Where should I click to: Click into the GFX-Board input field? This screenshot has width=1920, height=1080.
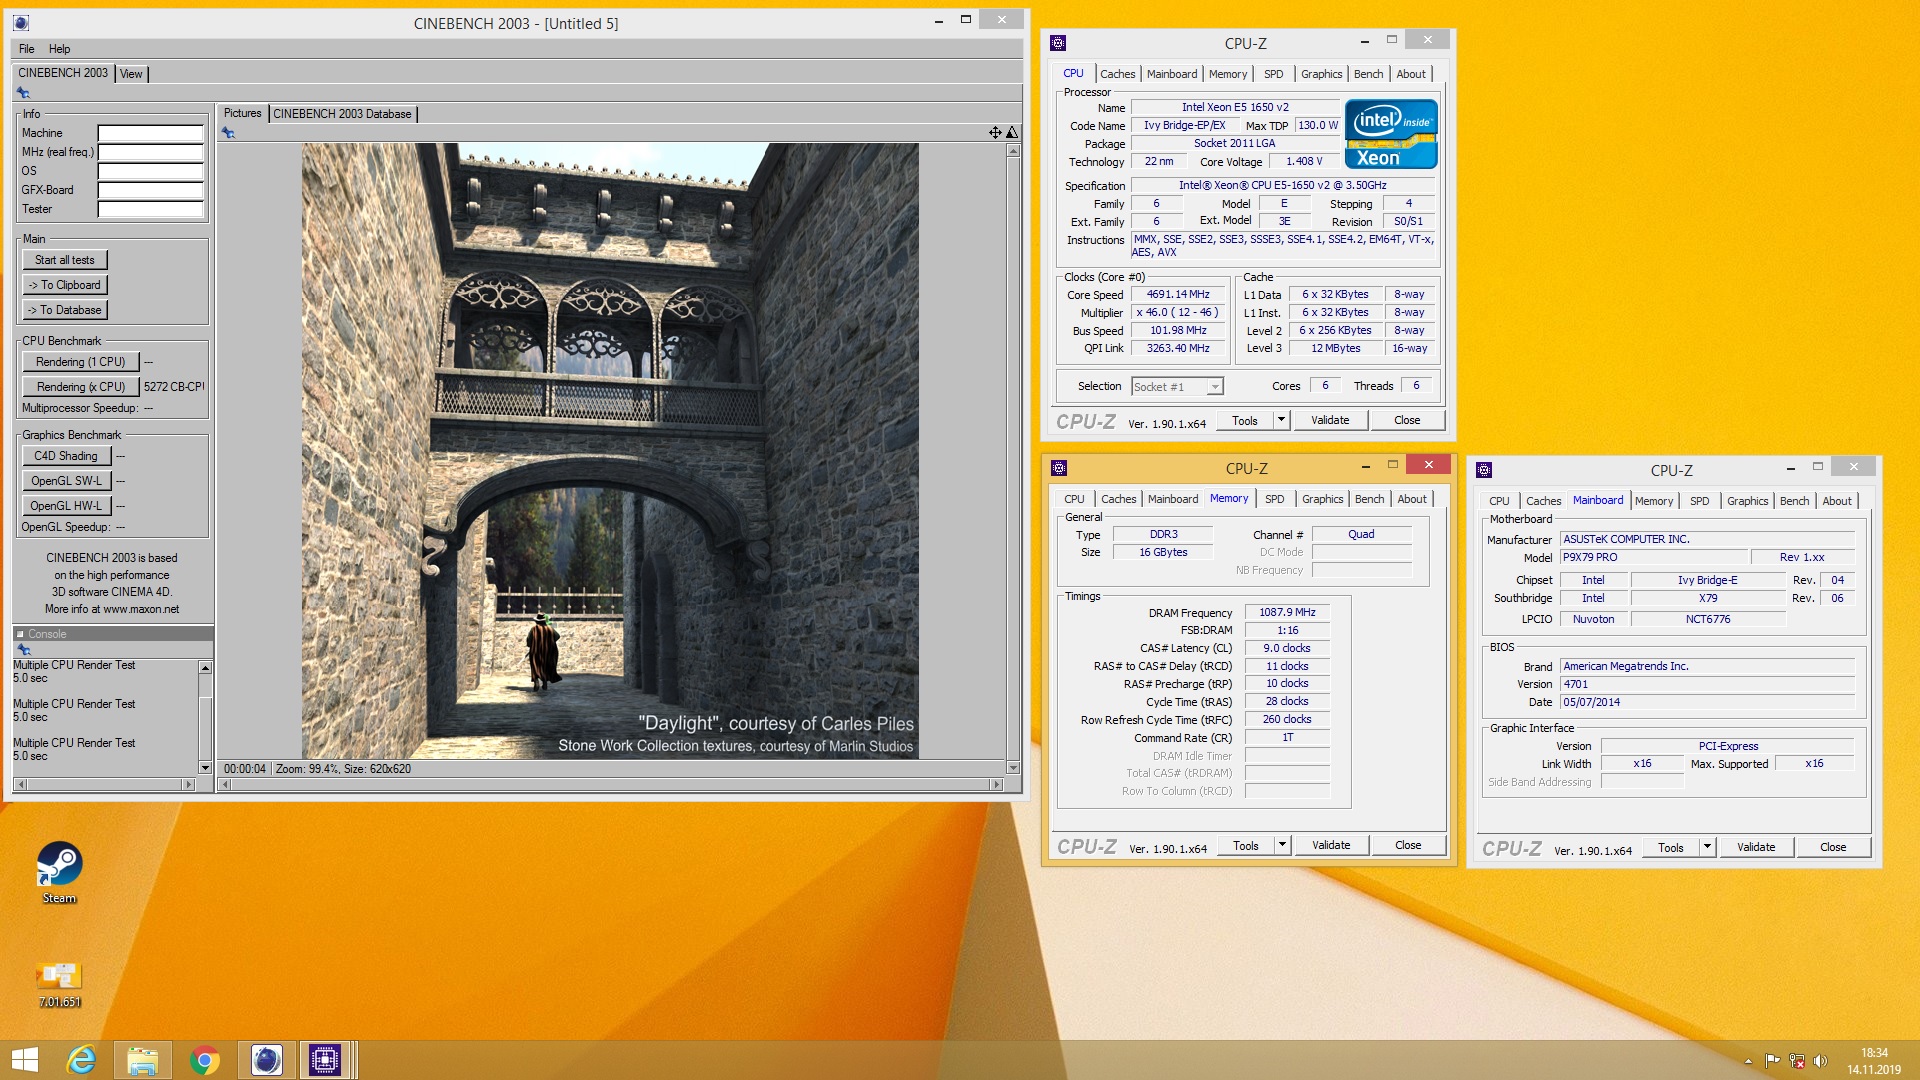[x=150, y=190]
